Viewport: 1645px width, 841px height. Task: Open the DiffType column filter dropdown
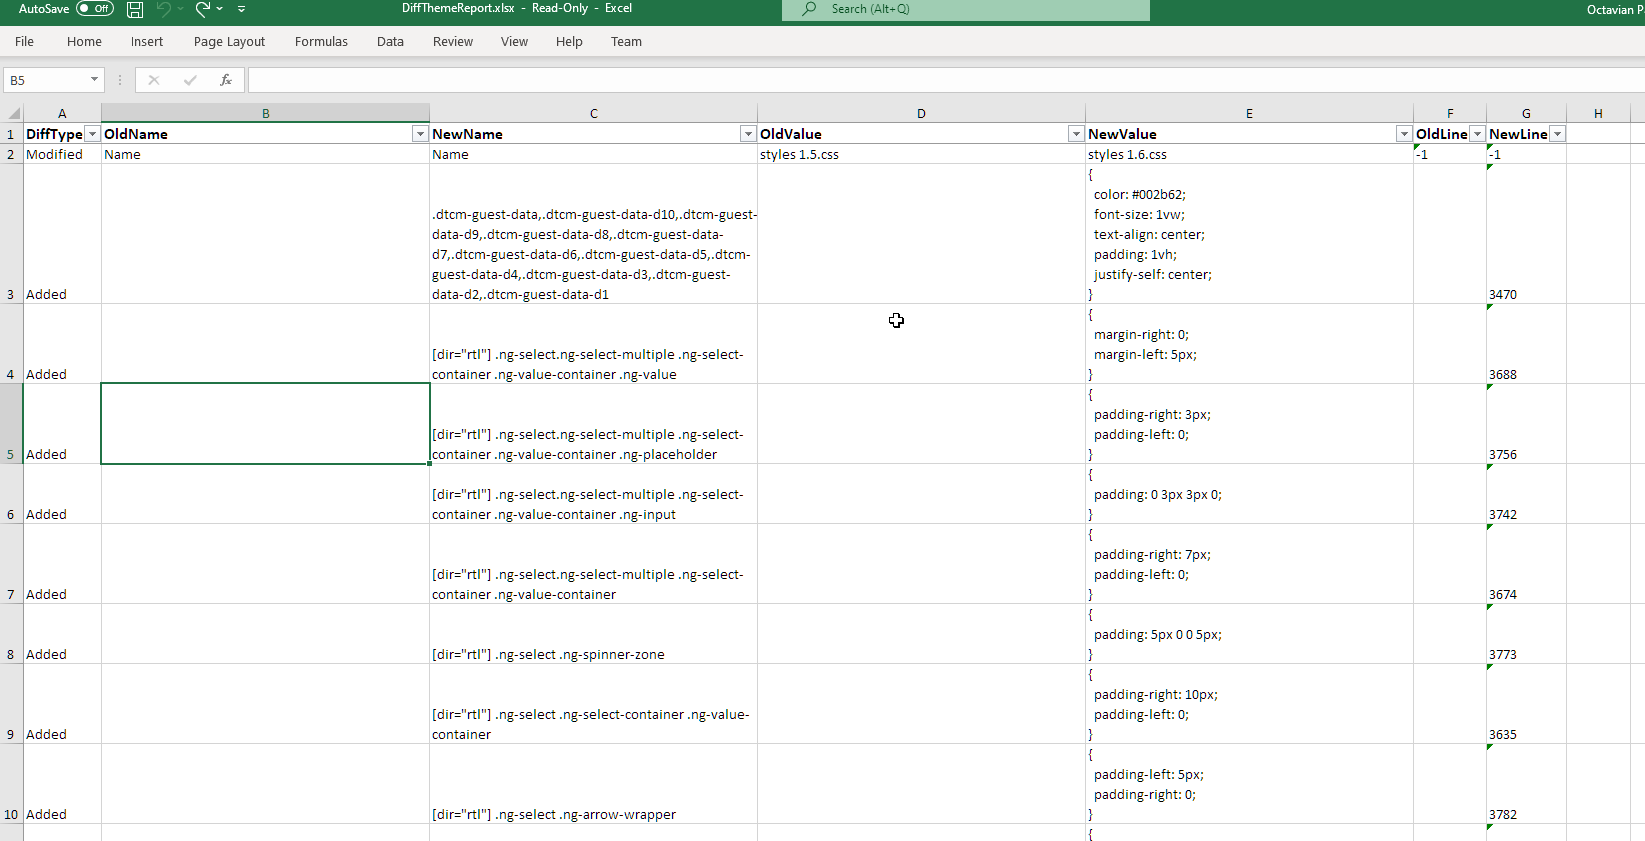[92, 134]
